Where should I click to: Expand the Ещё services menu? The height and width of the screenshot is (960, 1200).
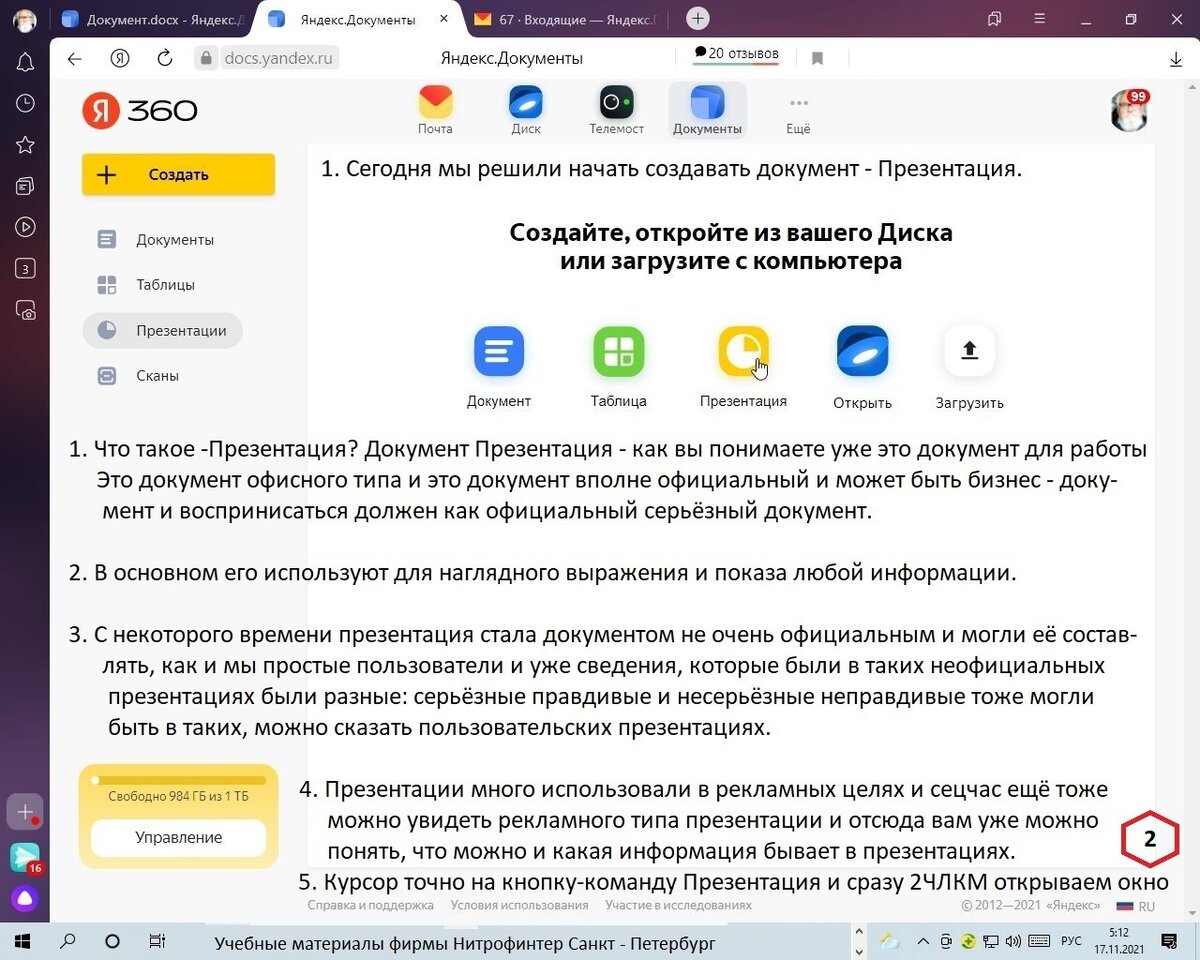click(798, 114)
